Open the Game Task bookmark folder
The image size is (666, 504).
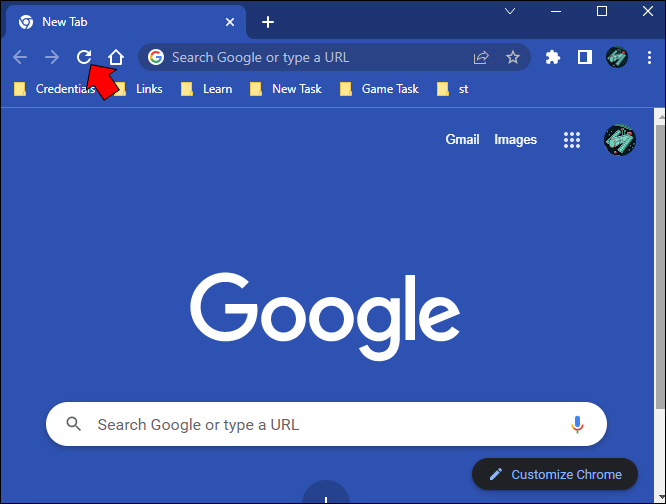click(x=379, y=89)
